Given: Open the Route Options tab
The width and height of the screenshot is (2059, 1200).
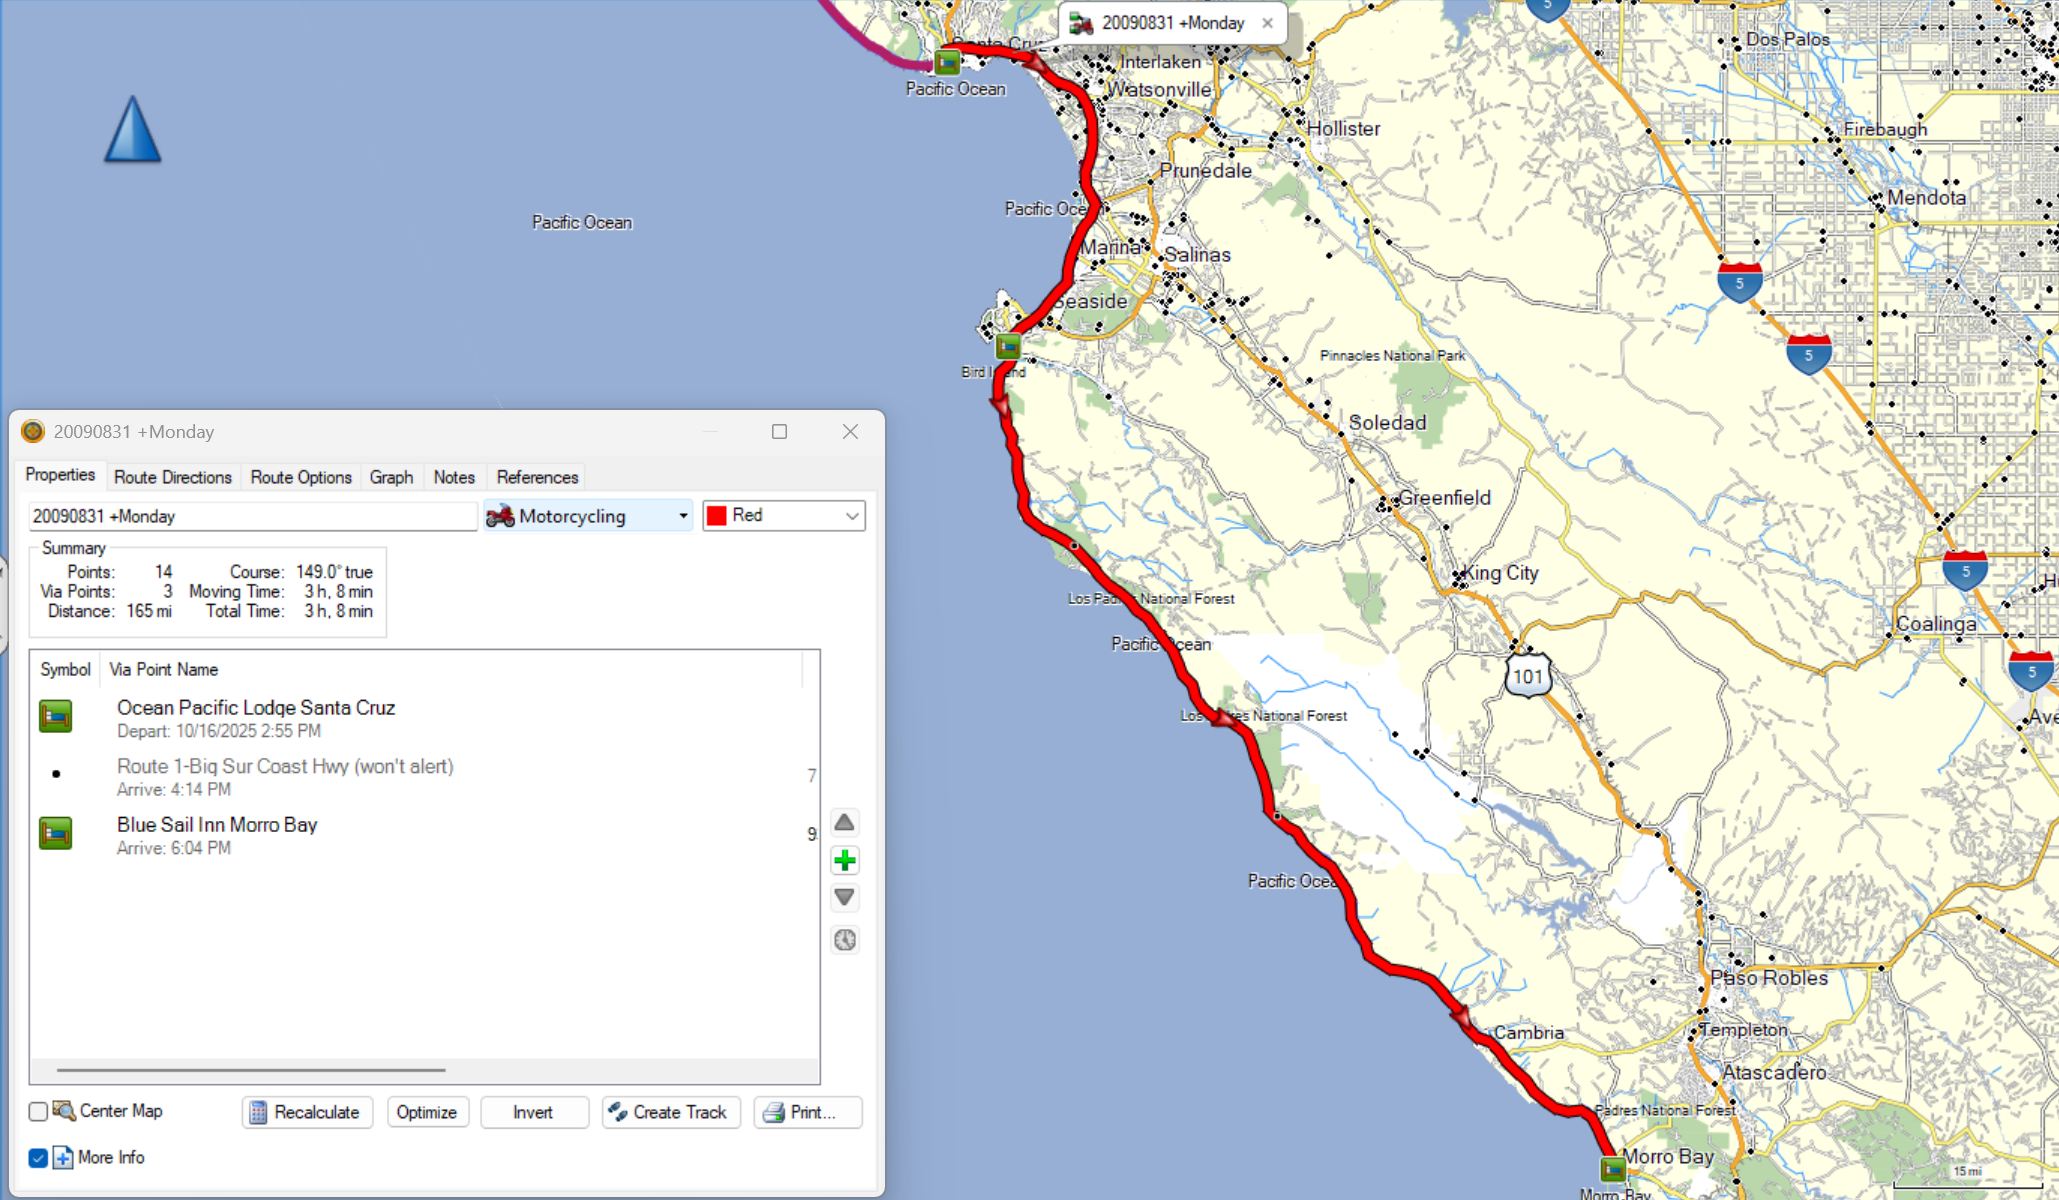Looking at the screenshot, I should point(300,477).
